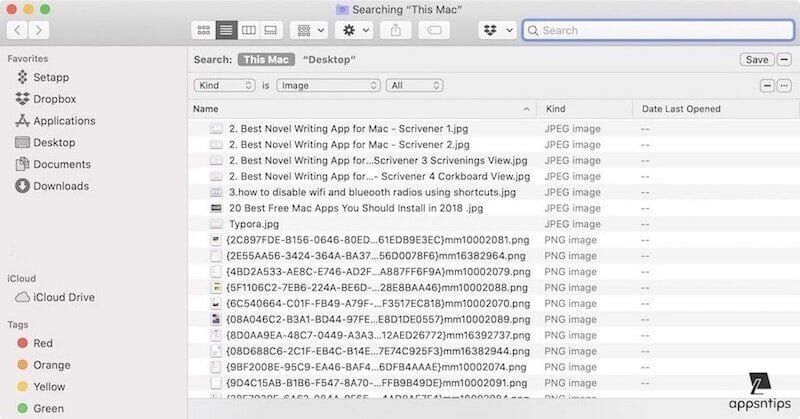Sort by the Kind column header

[583, 109]
